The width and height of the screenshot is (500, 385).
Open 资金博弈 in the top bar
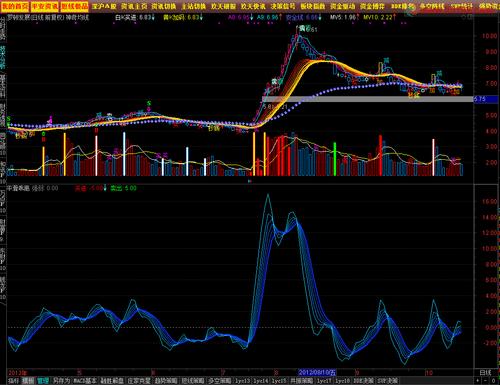372,6
